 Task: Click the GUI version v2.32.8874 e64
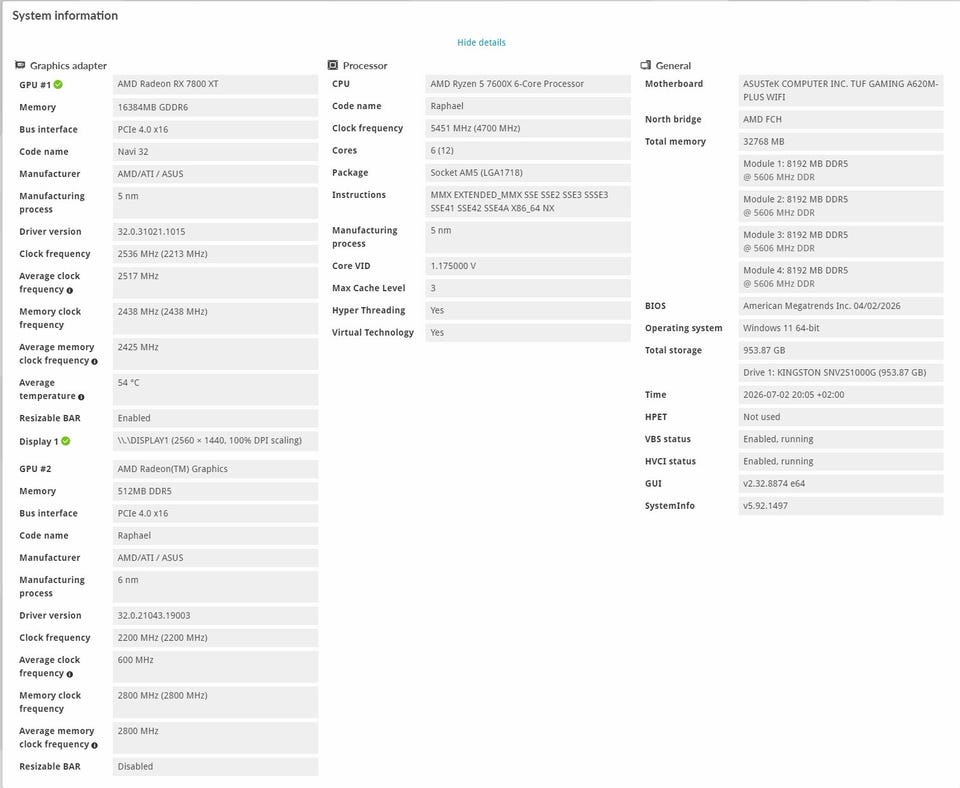[841, 484]
